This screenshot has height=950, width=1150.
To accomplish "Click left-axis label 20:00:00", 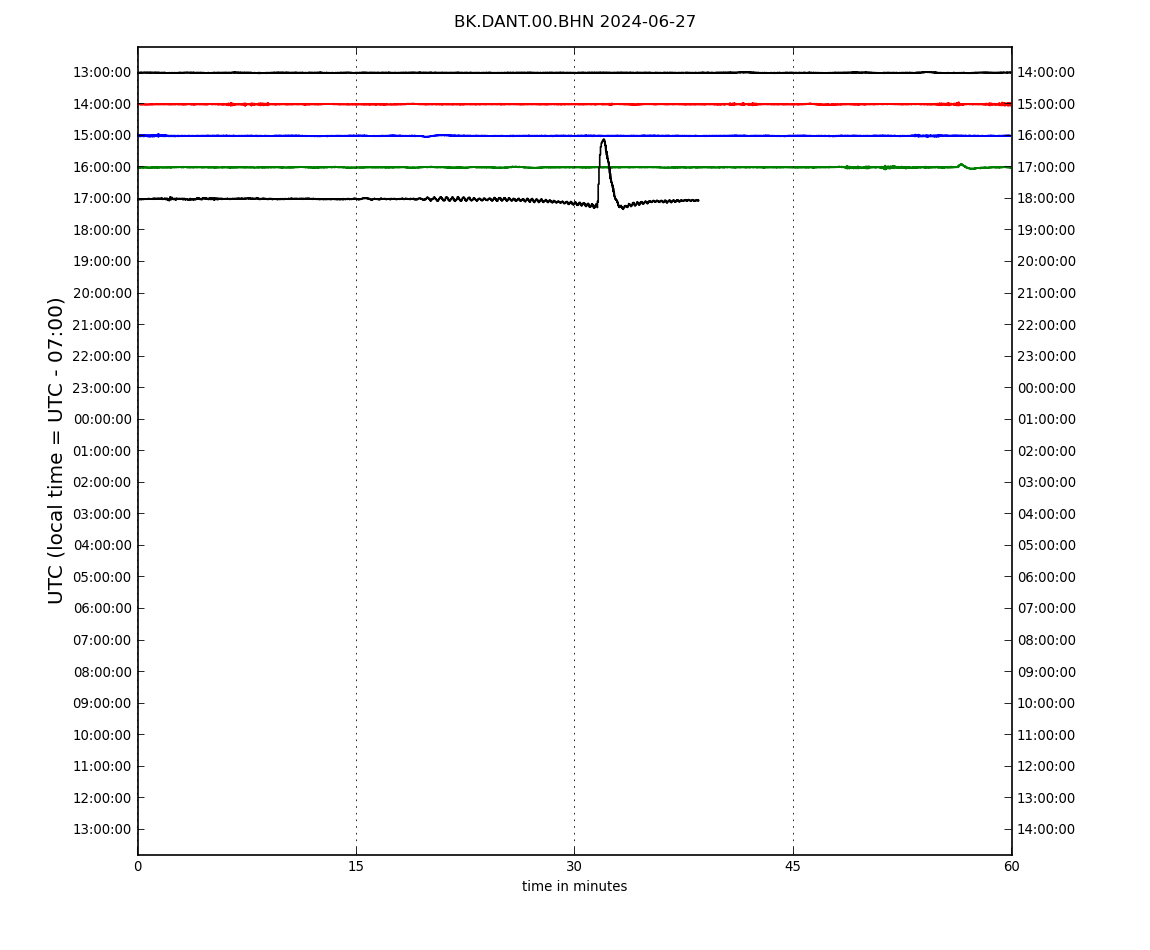I will 102,293.
